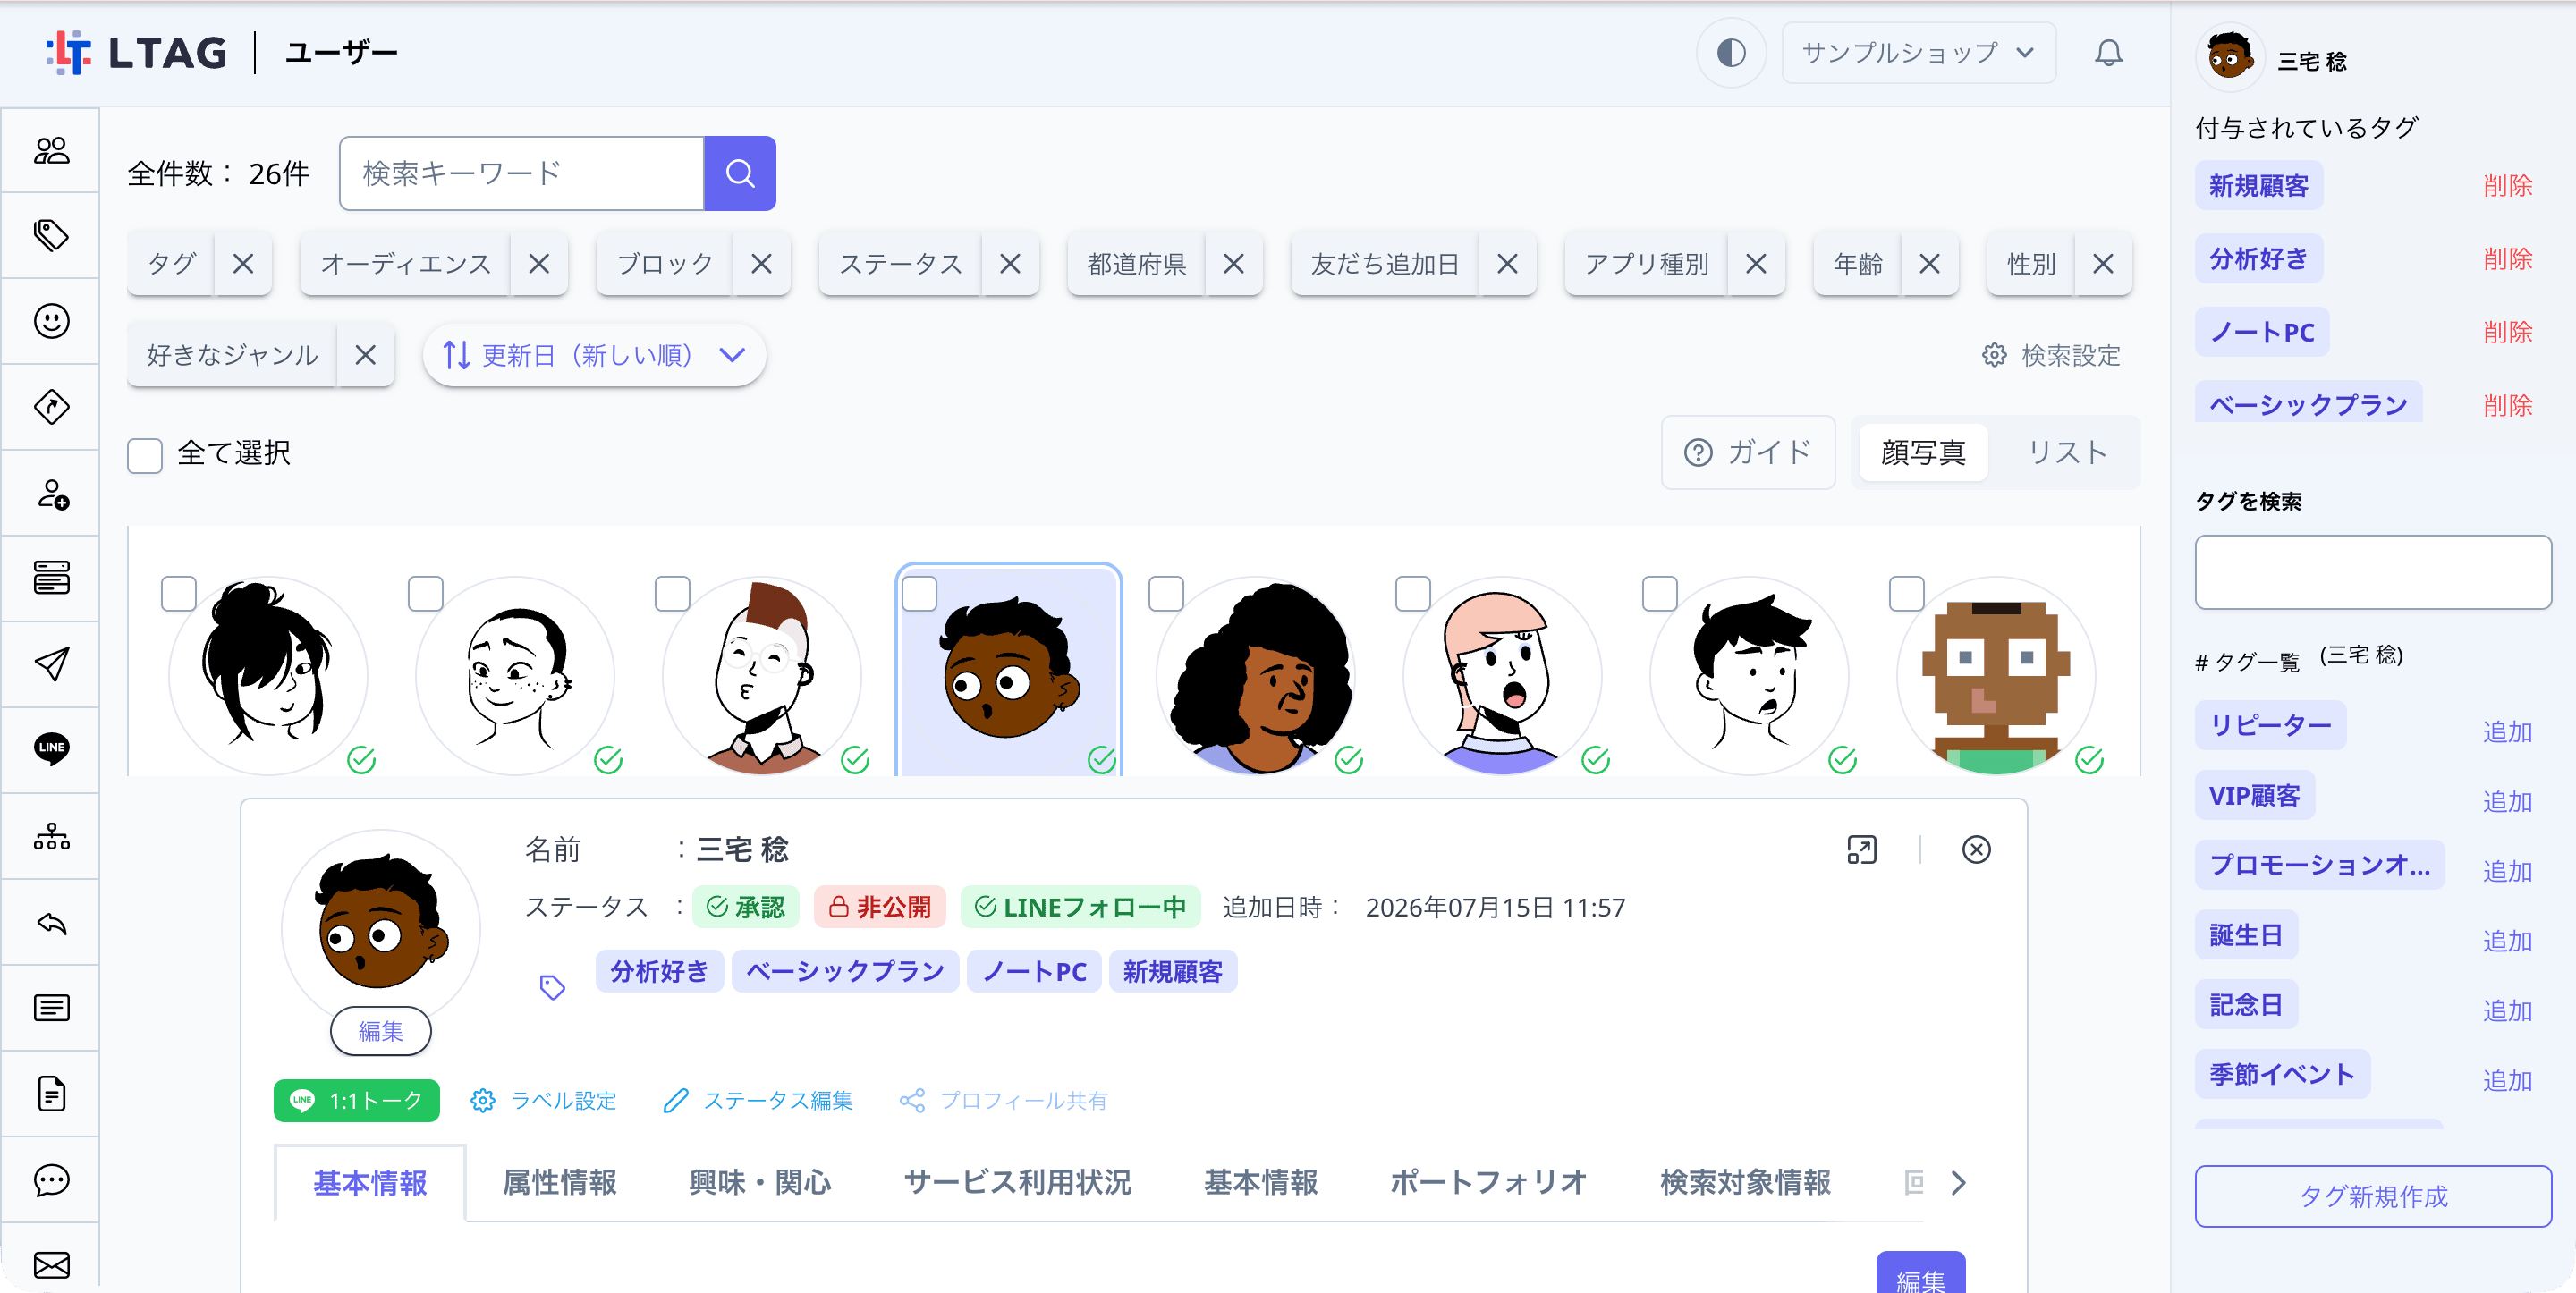This screenshot has width=2576, height=1293.
Task: Expand user detail panel with popout icon
Action: click(1861, 850)
